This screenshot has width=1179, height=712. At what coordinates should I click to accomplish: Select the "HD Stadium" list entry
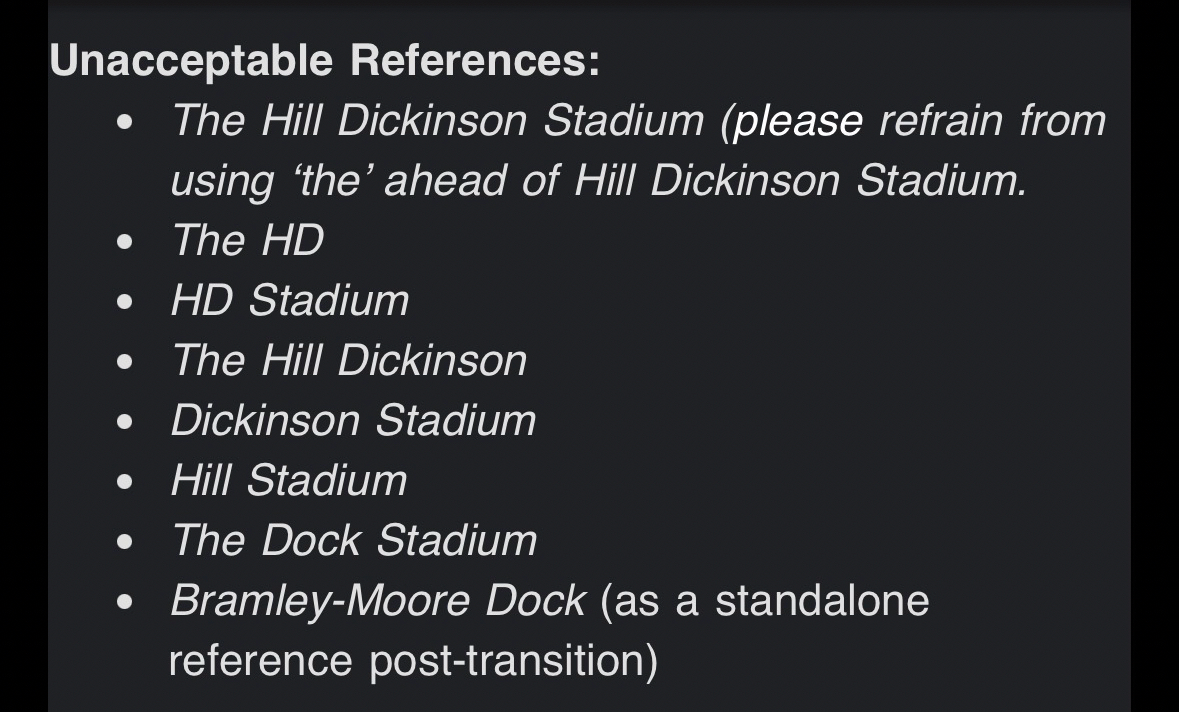(289, 301)
